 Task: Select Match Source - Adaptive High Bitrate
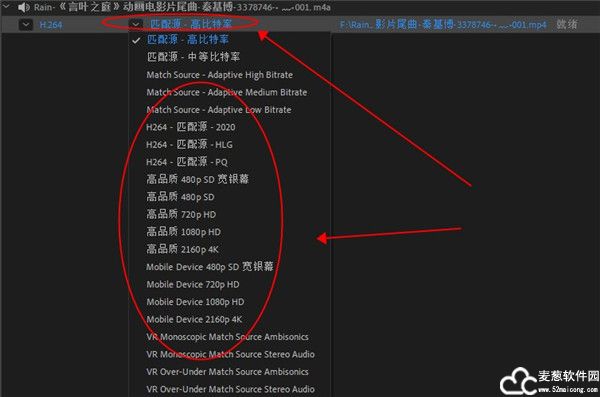click(x=220, y=75)
